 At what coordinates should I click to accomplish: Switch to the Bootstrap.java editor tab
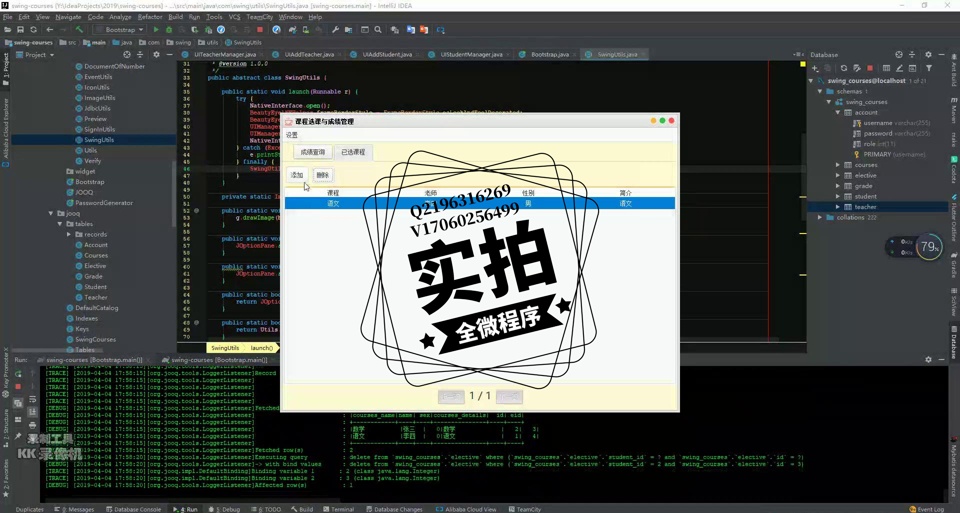(x=549, y=54)
